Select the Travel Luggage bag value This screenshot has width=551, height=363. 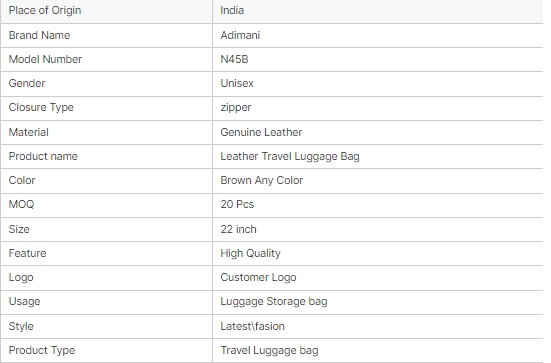tap(269, 351)
